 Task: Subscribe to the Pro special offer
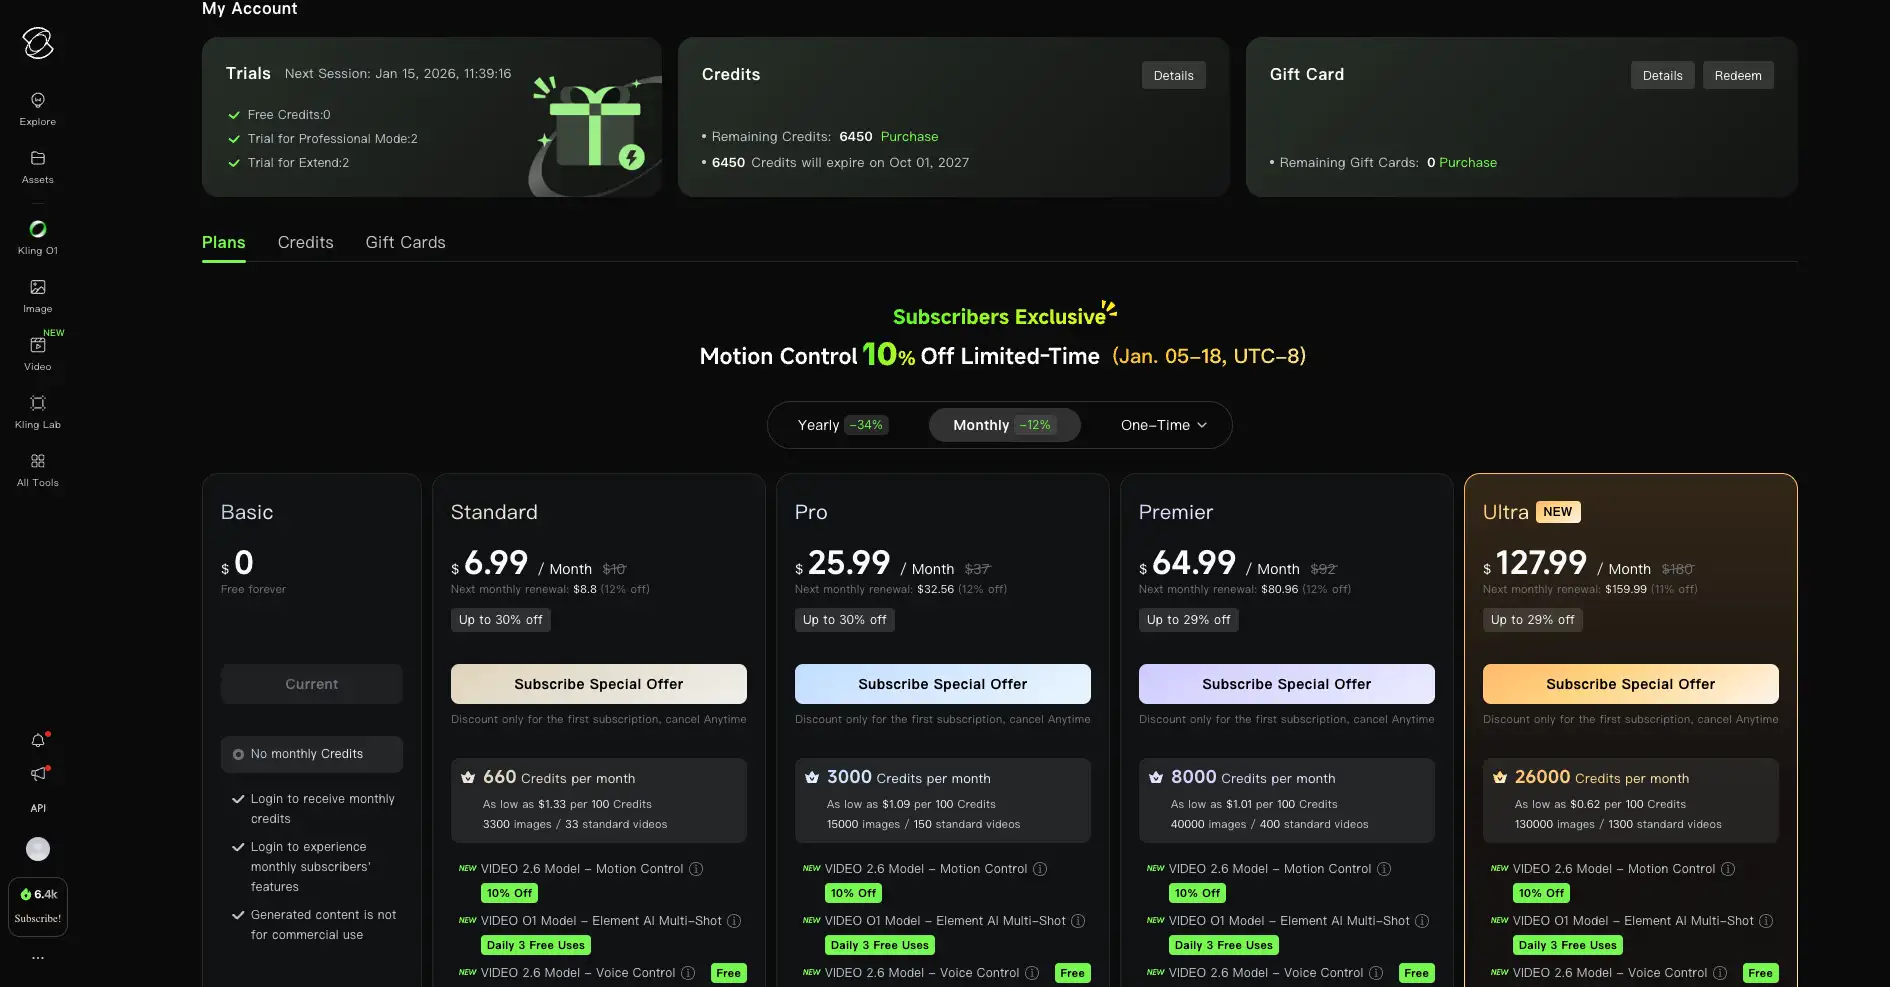pyautogui.click(x=942, y=684)
